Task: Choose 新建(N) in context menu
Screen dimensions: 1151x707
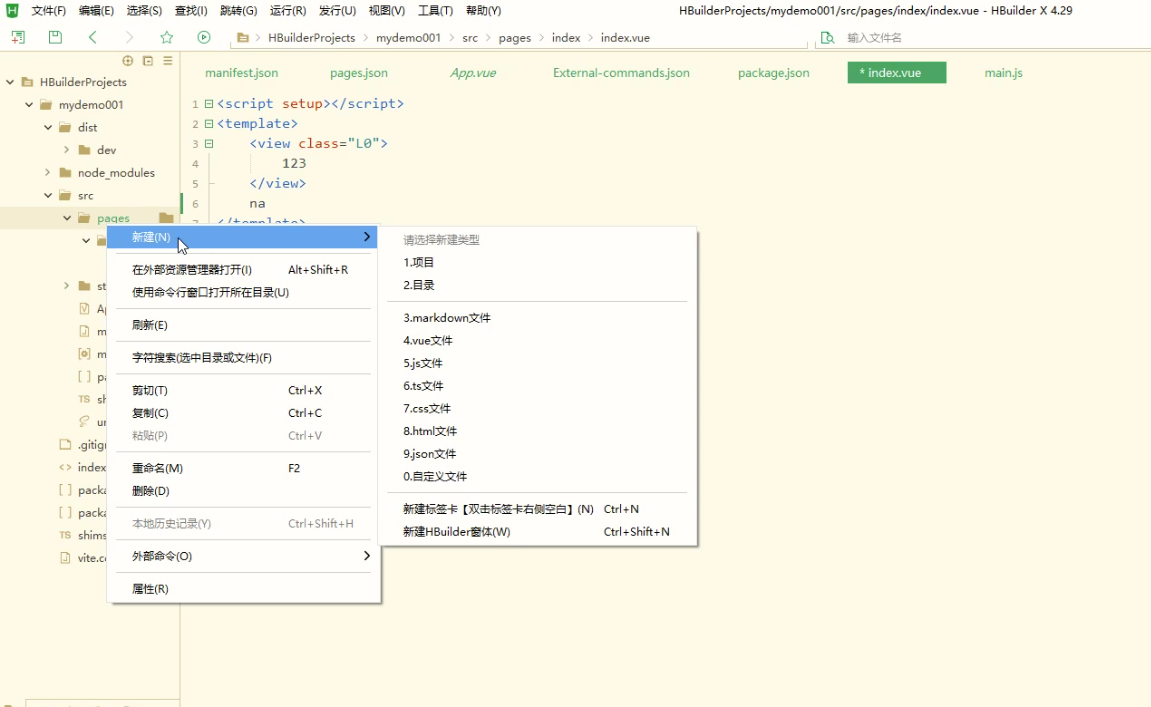Action: click(x=244, y=237)
